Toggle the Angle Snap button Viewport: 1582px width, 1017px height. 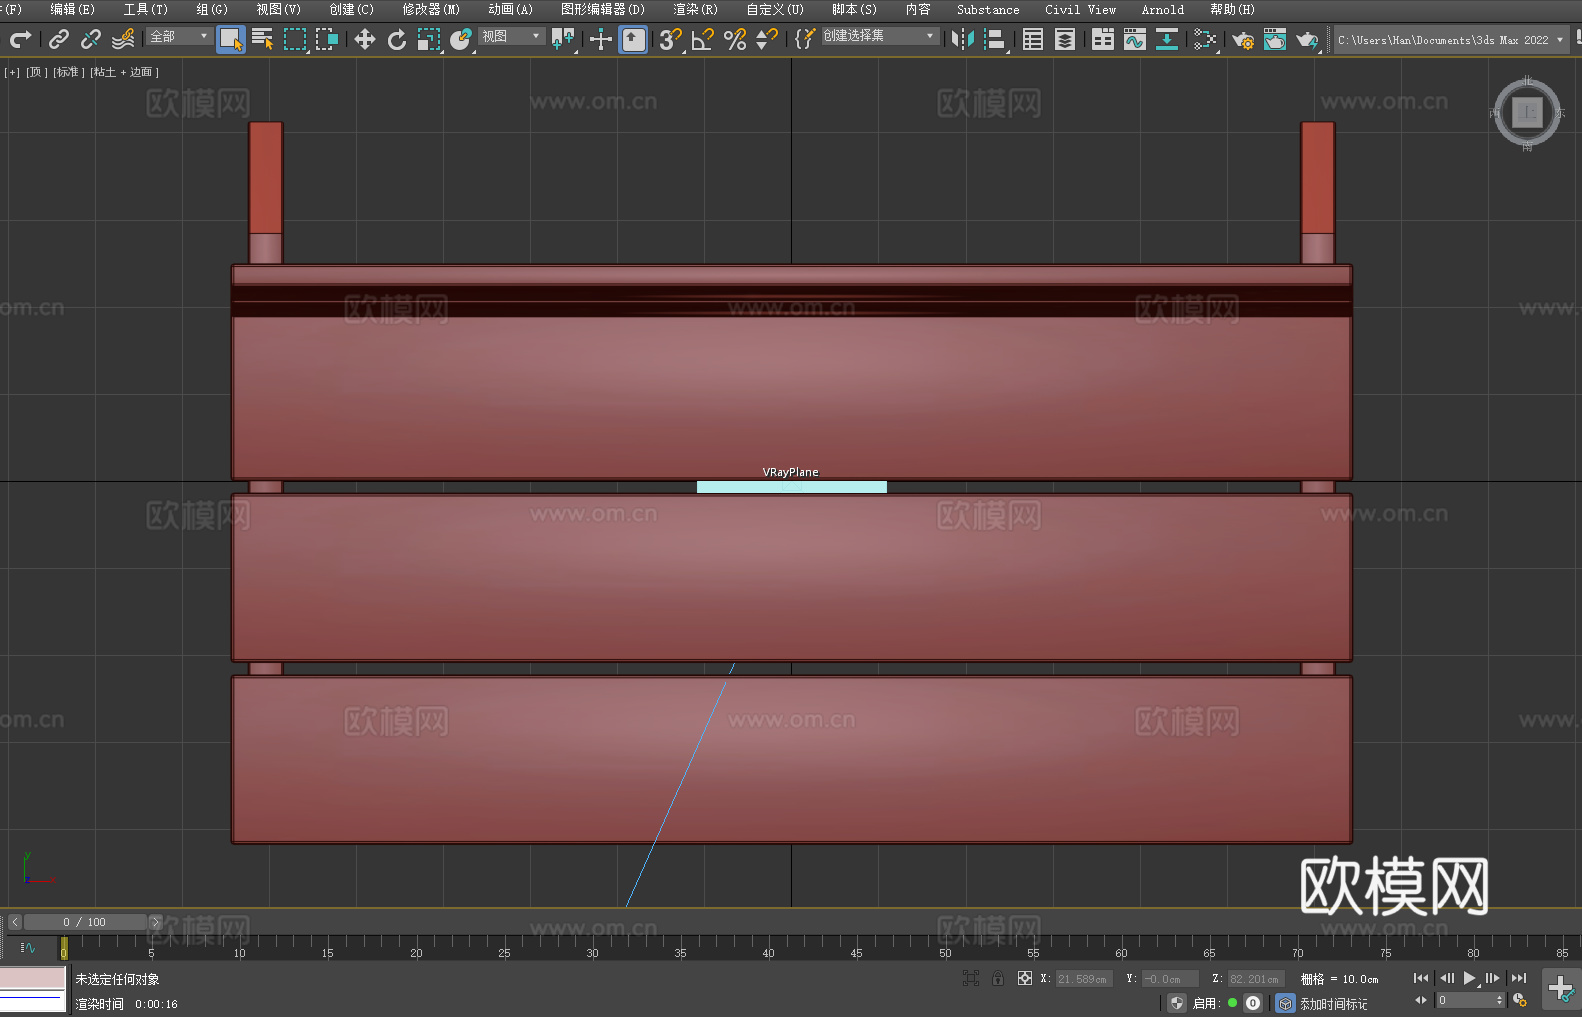coord(703,39)
